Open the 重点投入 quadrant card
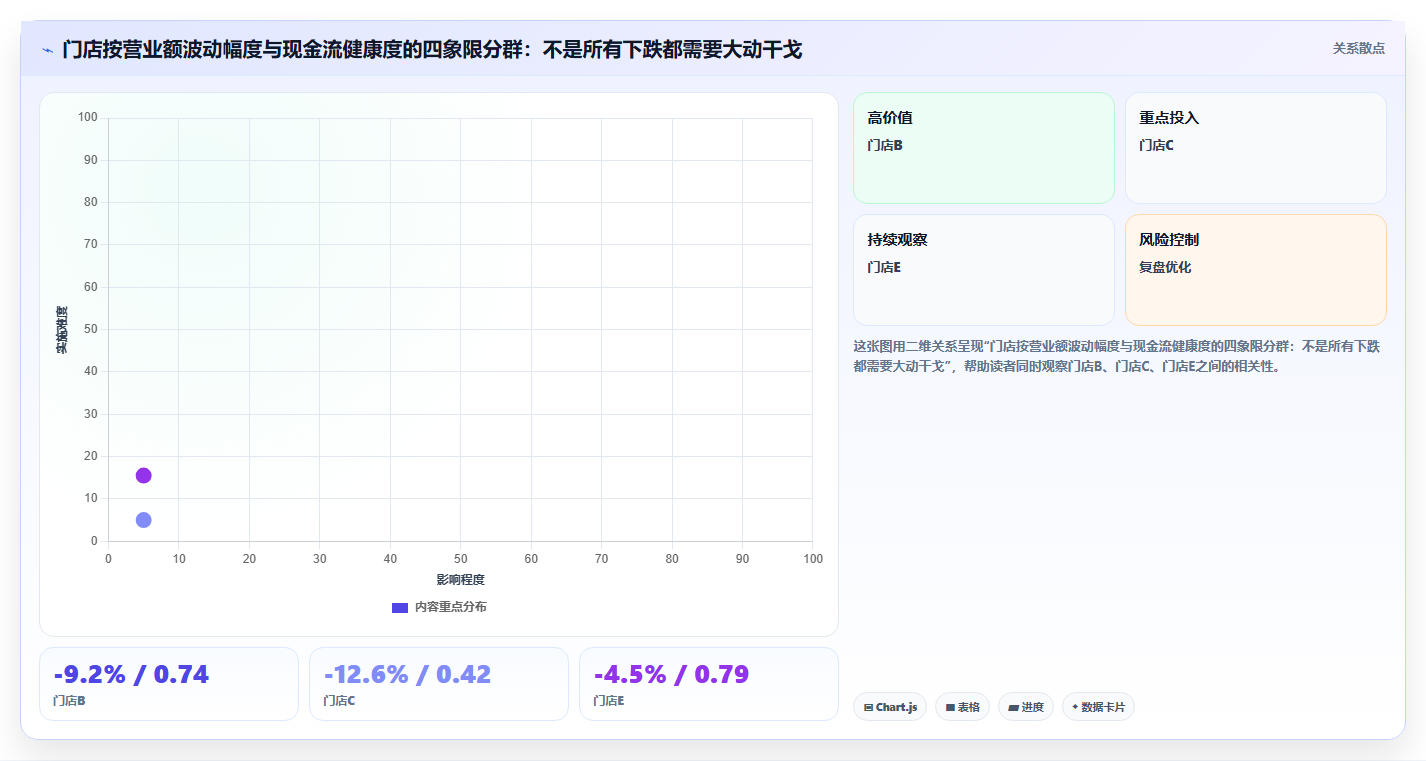 point(1256,148)
